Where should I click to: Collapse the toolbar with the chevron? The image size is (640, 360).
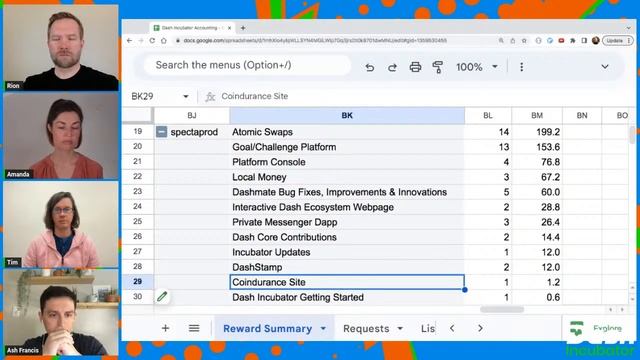604,67
